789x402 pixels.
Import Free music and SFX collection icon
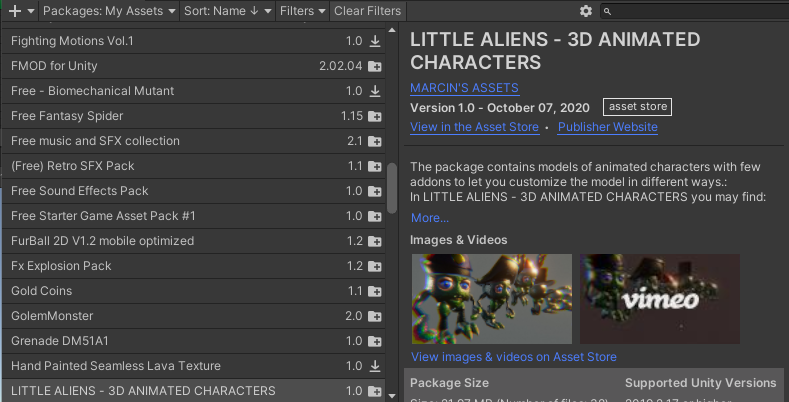pos(374,141)
